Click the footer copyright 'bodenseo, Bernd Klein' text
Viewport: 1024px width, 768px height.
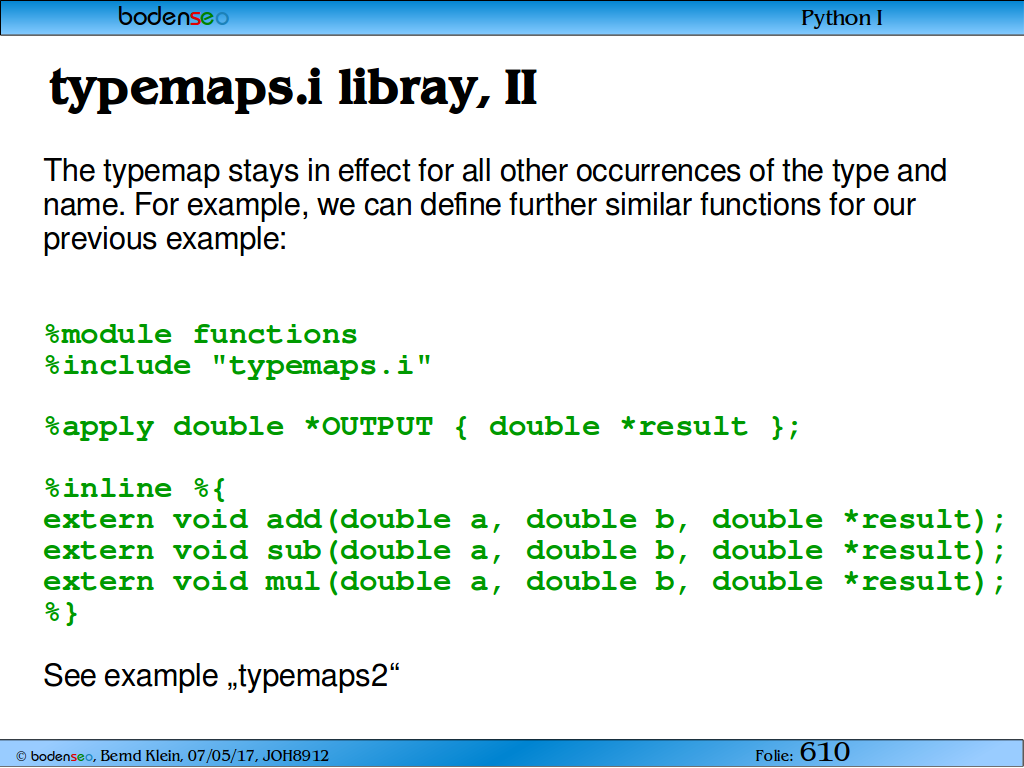[172, 756]
